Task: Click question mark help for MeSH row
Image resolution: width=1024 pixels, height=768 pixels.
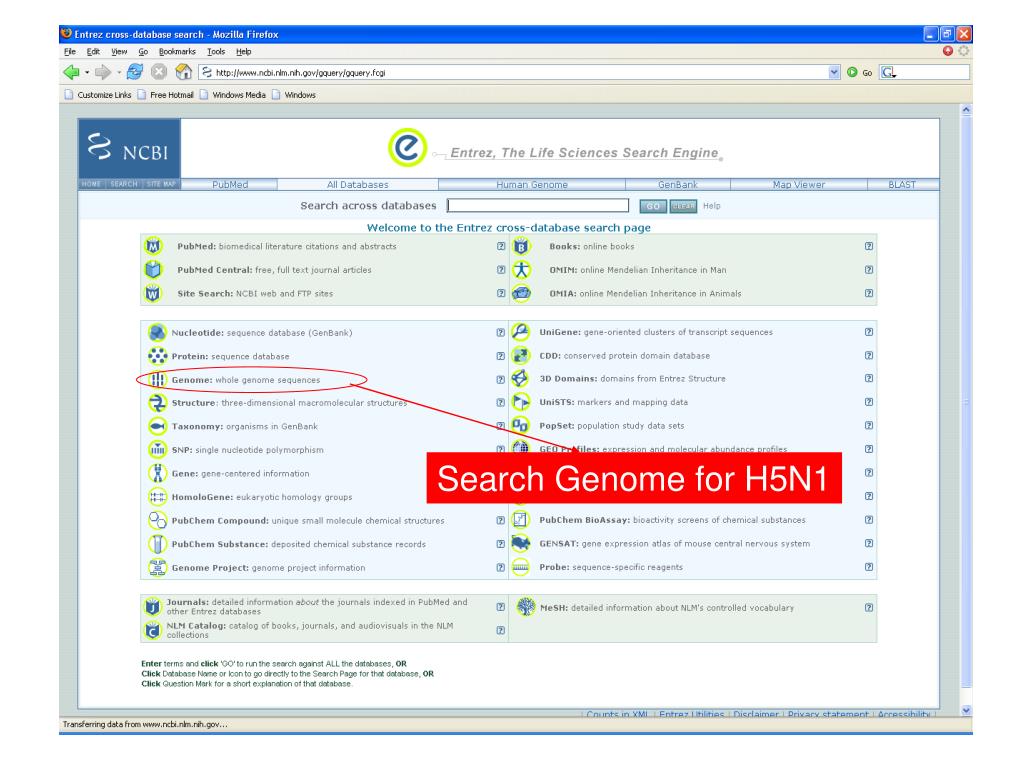Action: [869, 607]
